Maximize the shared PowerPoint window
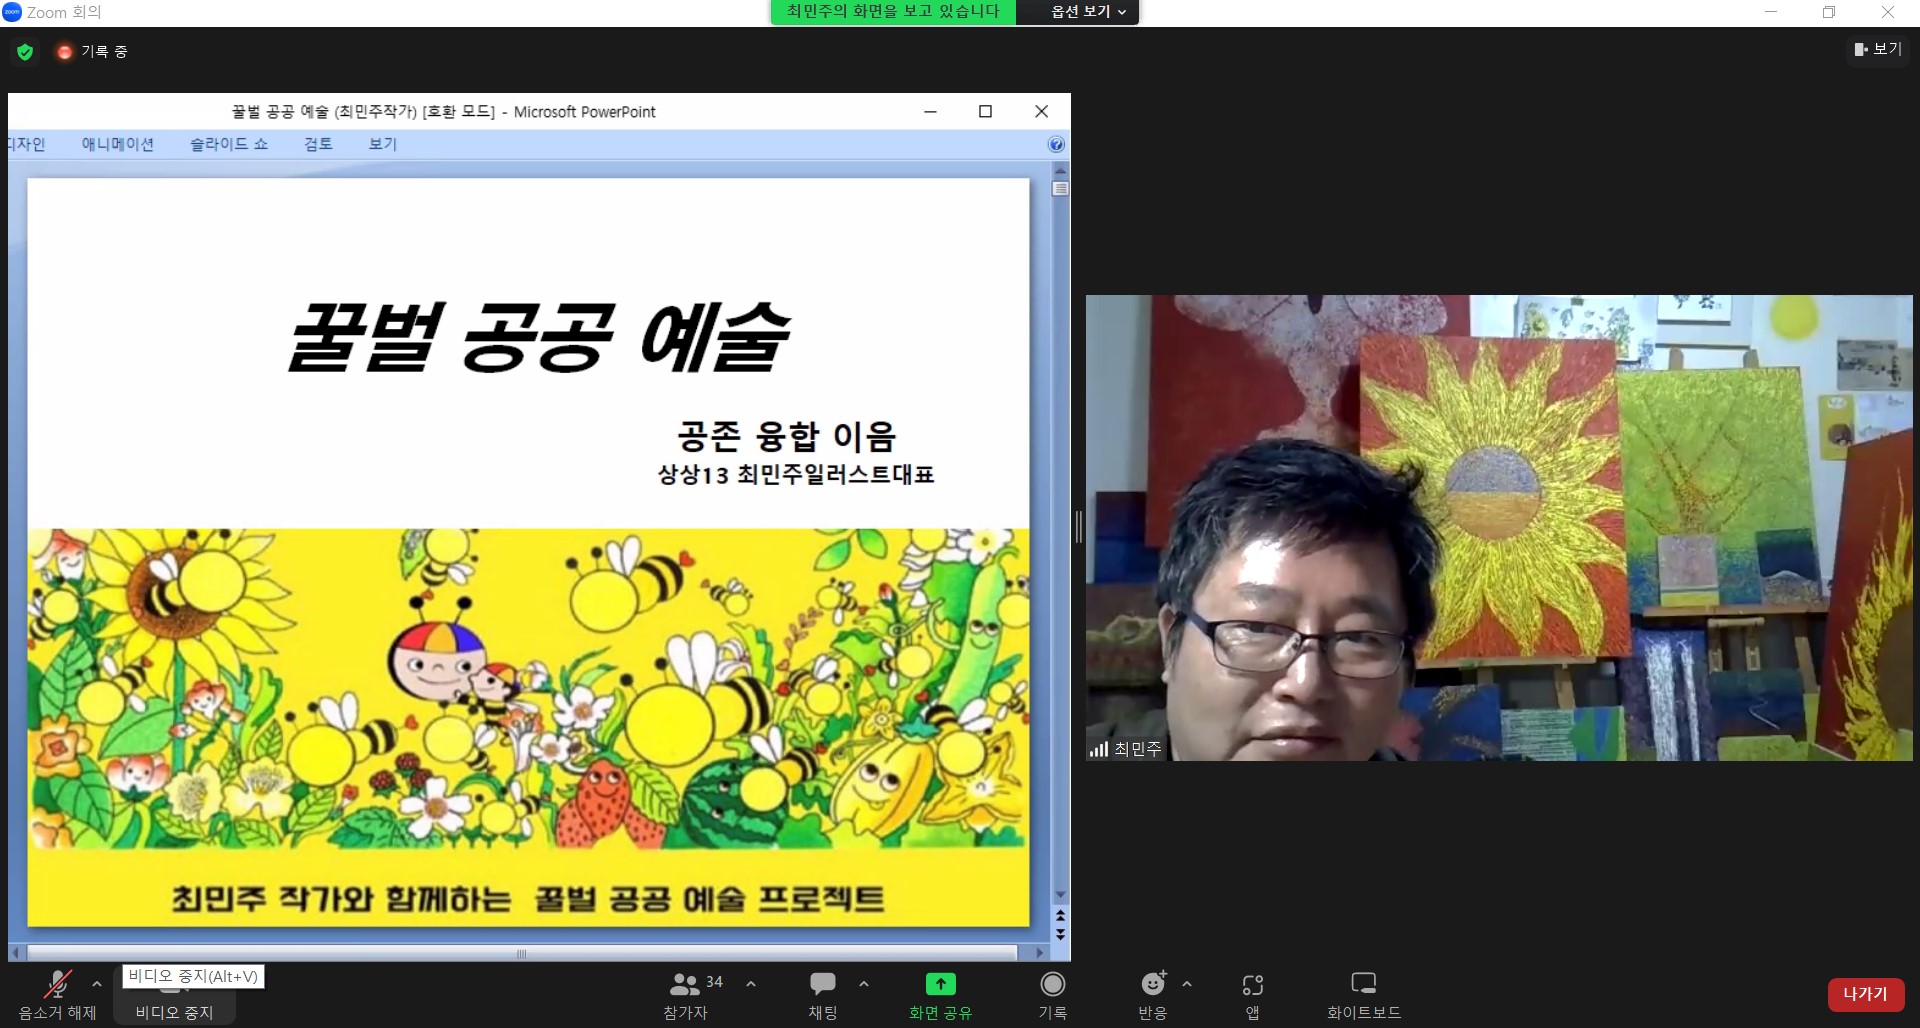Viewport: 1920px width, 1028px height. point(985,111)
